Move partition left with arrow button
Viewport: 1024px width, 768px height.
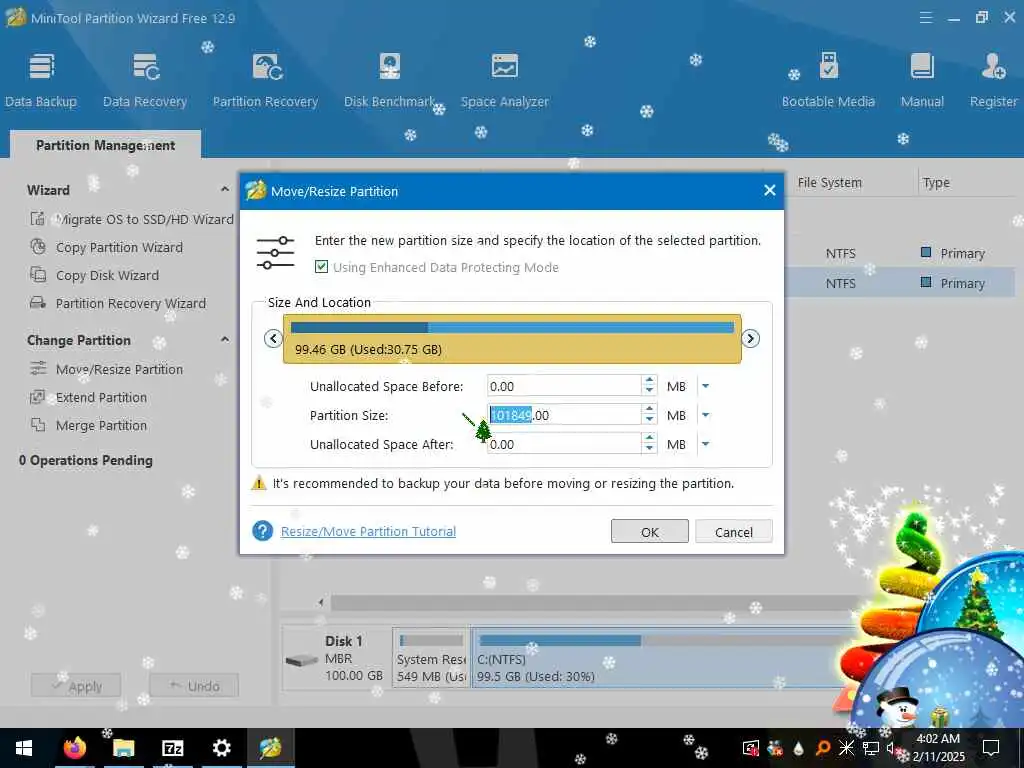click(x=273, y=338)
